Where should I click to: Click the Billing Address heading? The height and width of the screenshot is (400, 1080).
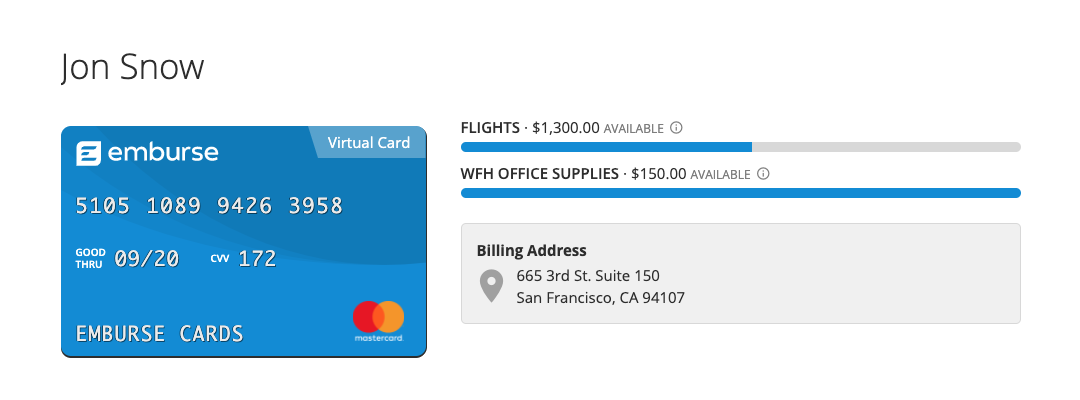point(531,250)
